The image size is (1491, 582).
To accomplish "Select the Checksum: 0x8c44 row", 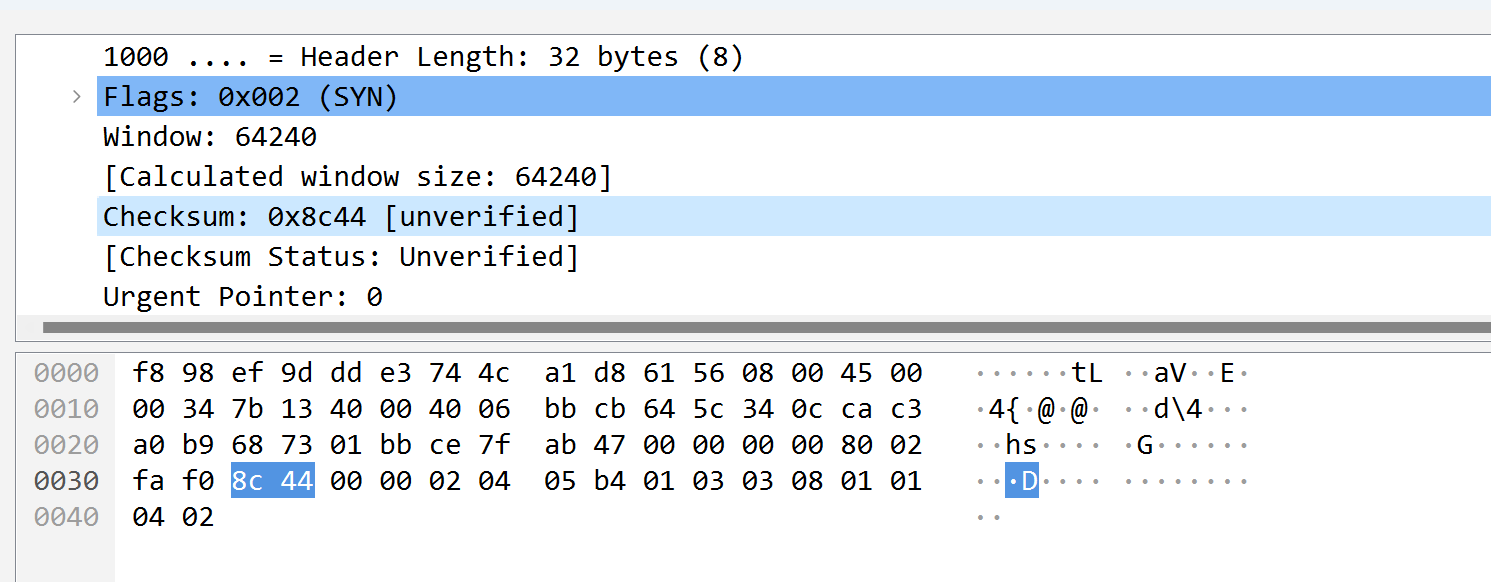I will pyautogui.click(x=794, y=217).
